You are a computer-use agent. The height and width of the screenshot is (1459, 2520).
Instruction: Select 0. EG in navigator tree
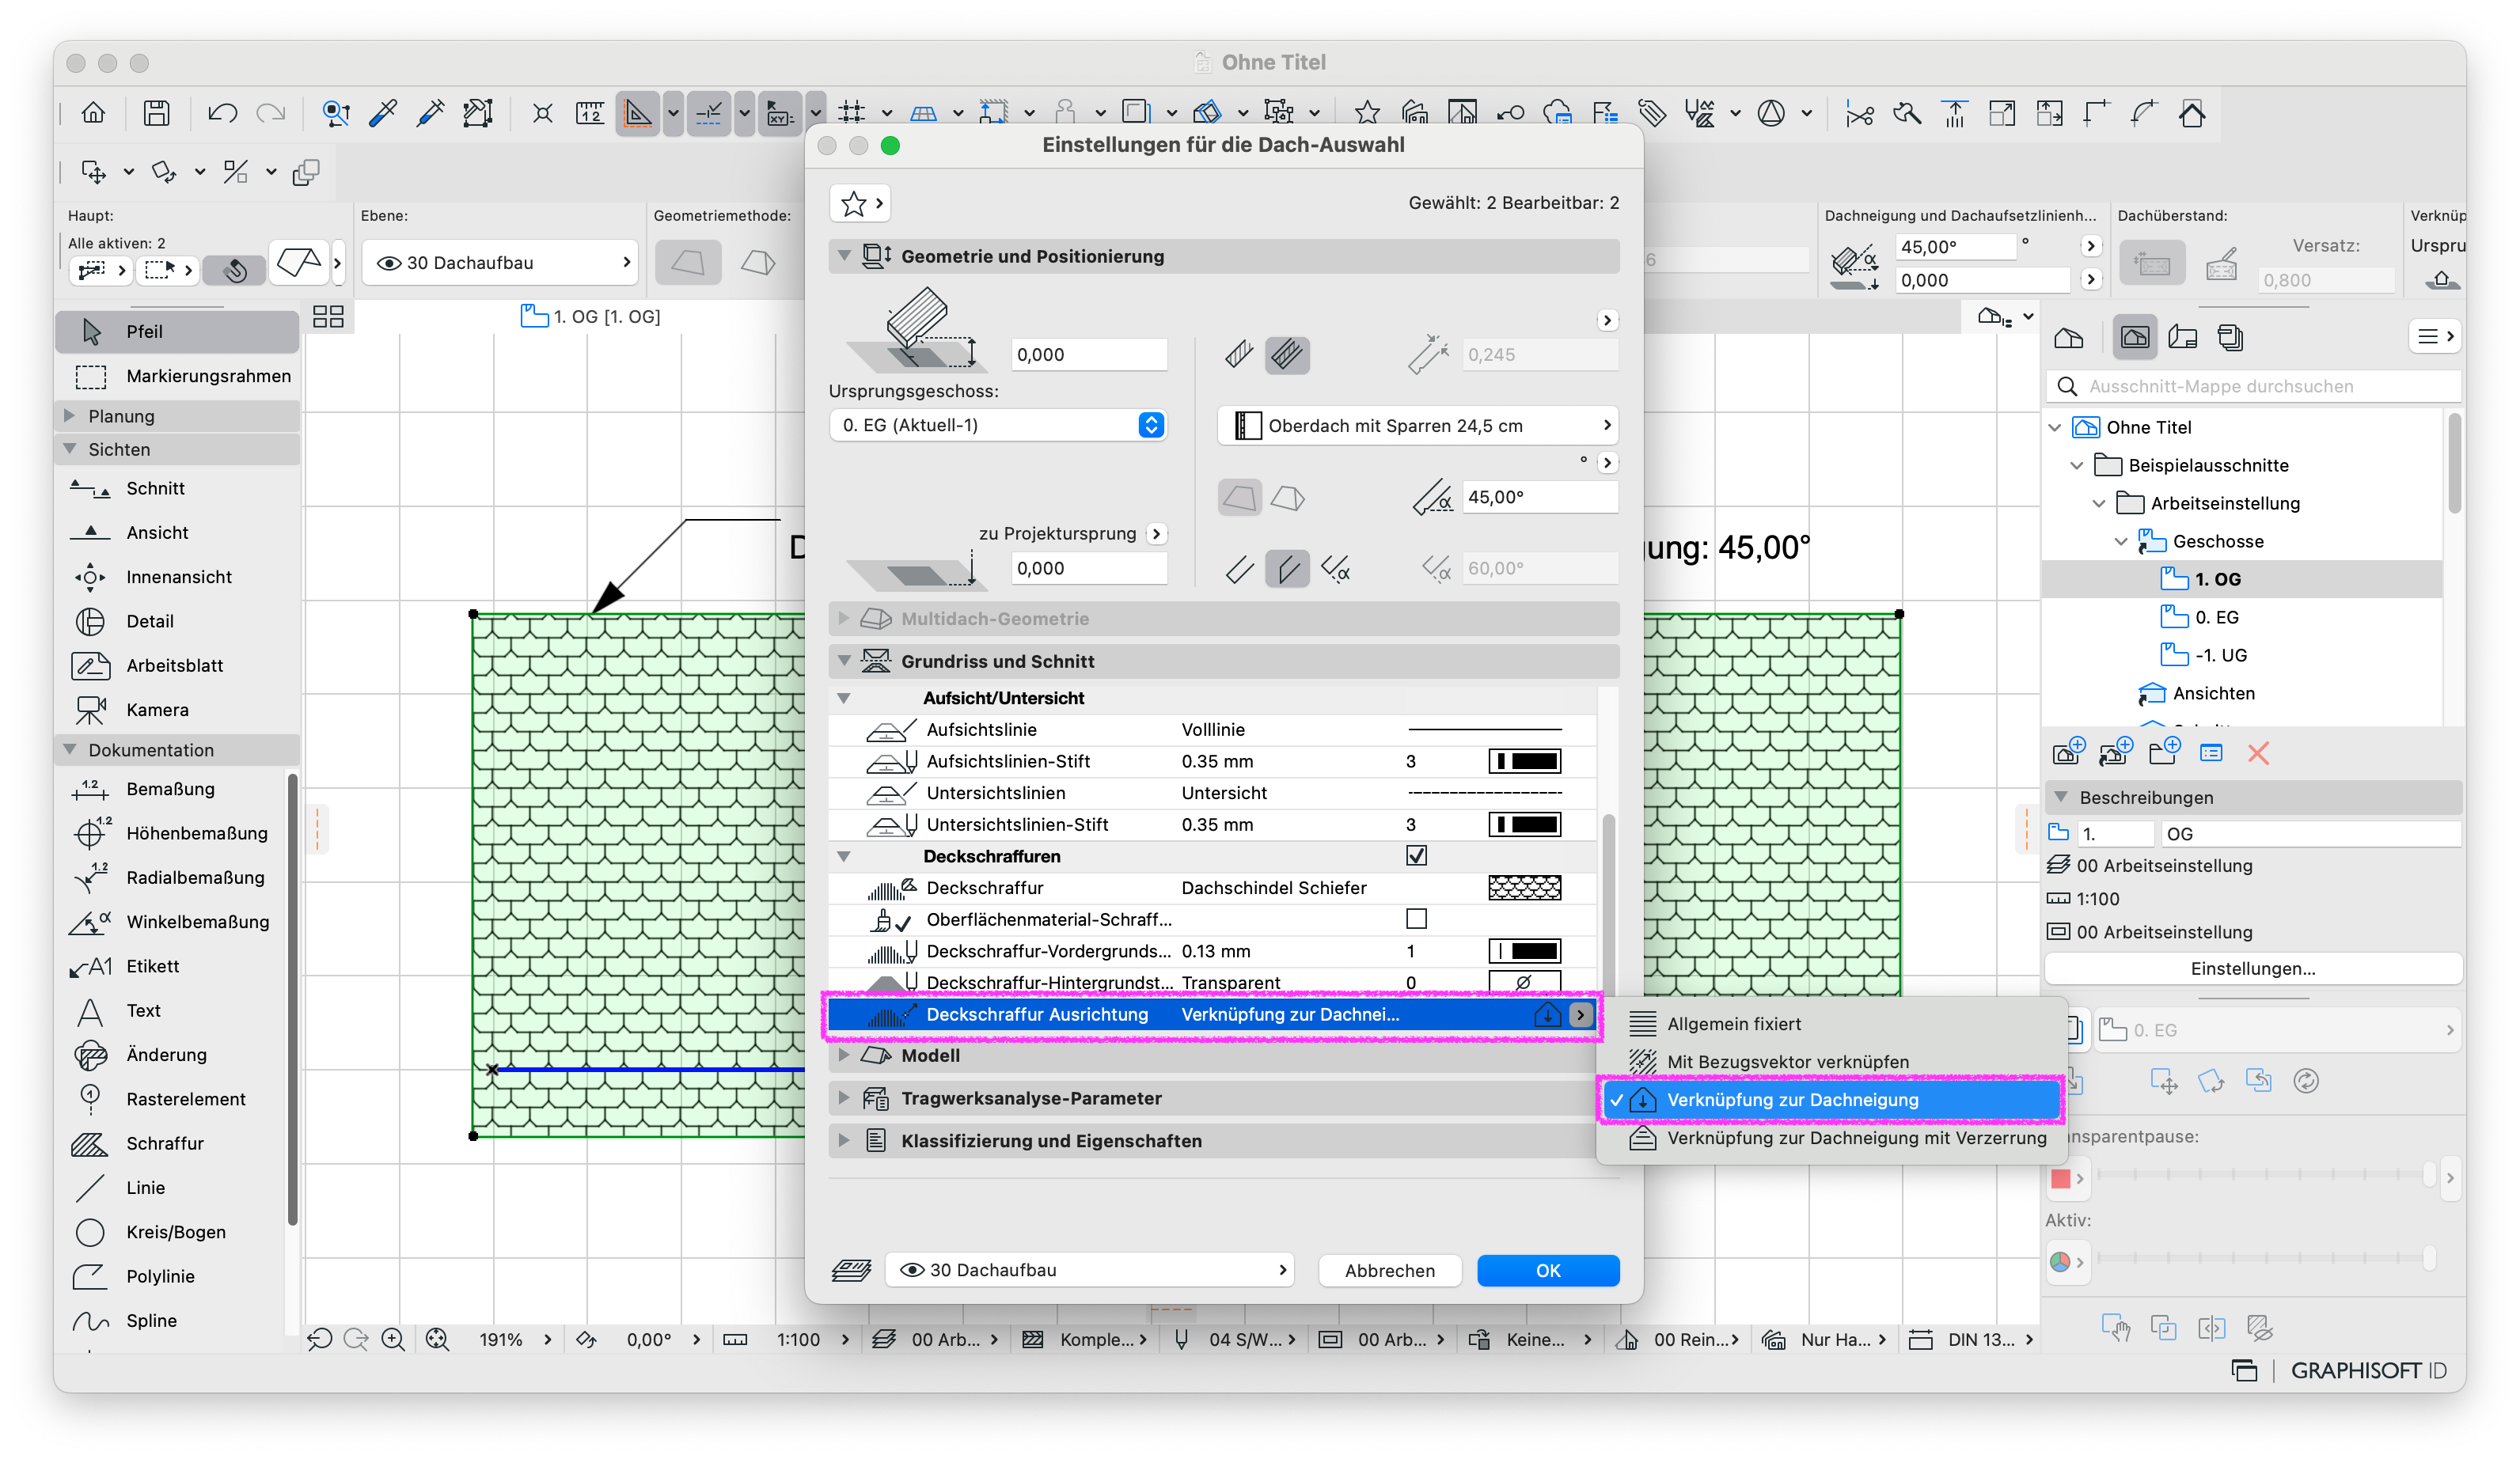2216,617
